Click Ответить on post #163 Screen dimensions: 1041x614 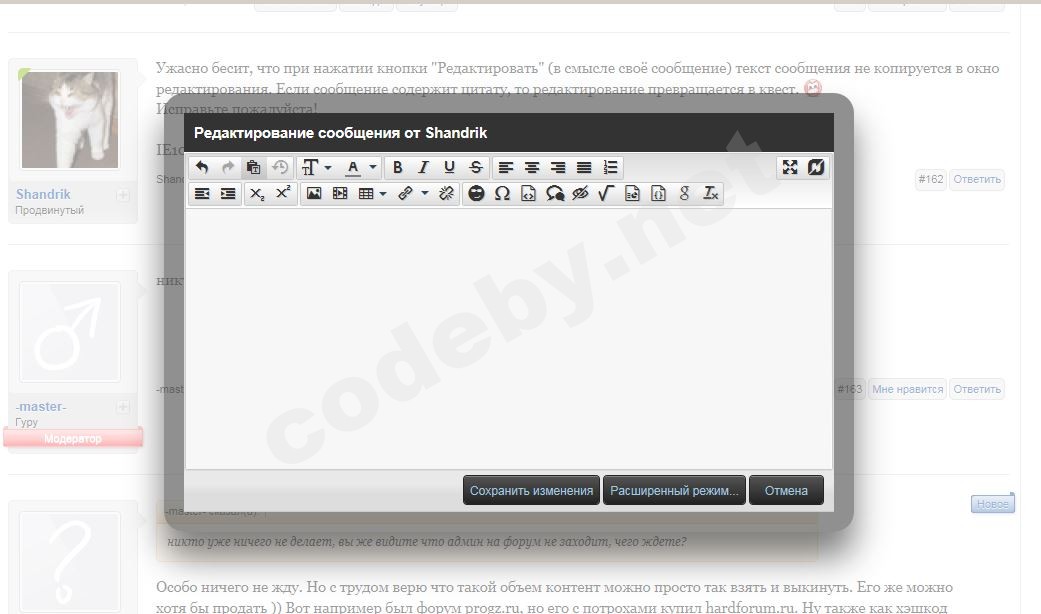tap(977, 389)
